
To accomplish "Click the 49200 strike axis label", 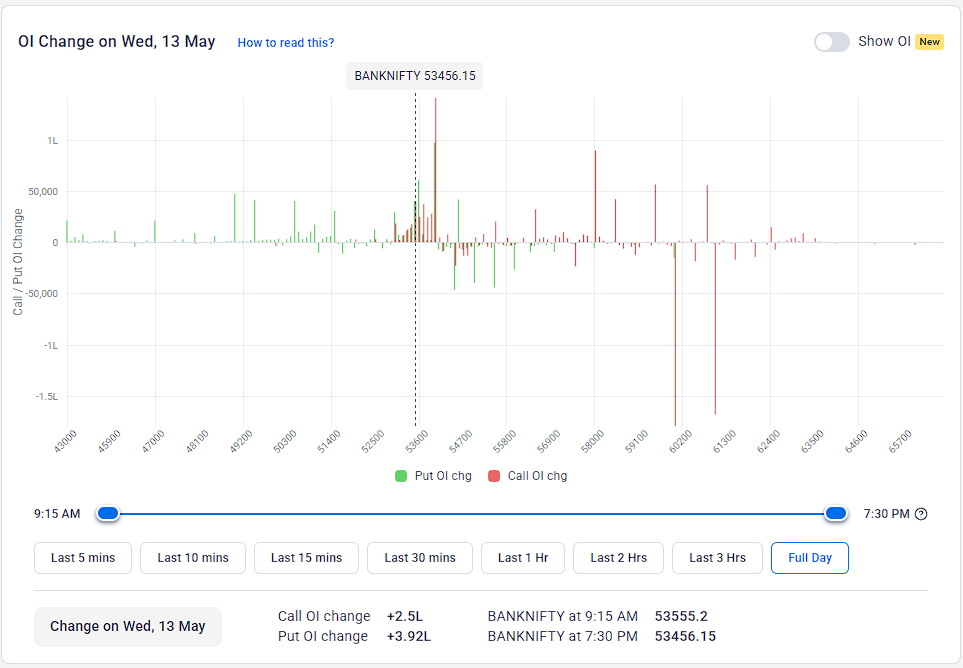I will [241, 441].
